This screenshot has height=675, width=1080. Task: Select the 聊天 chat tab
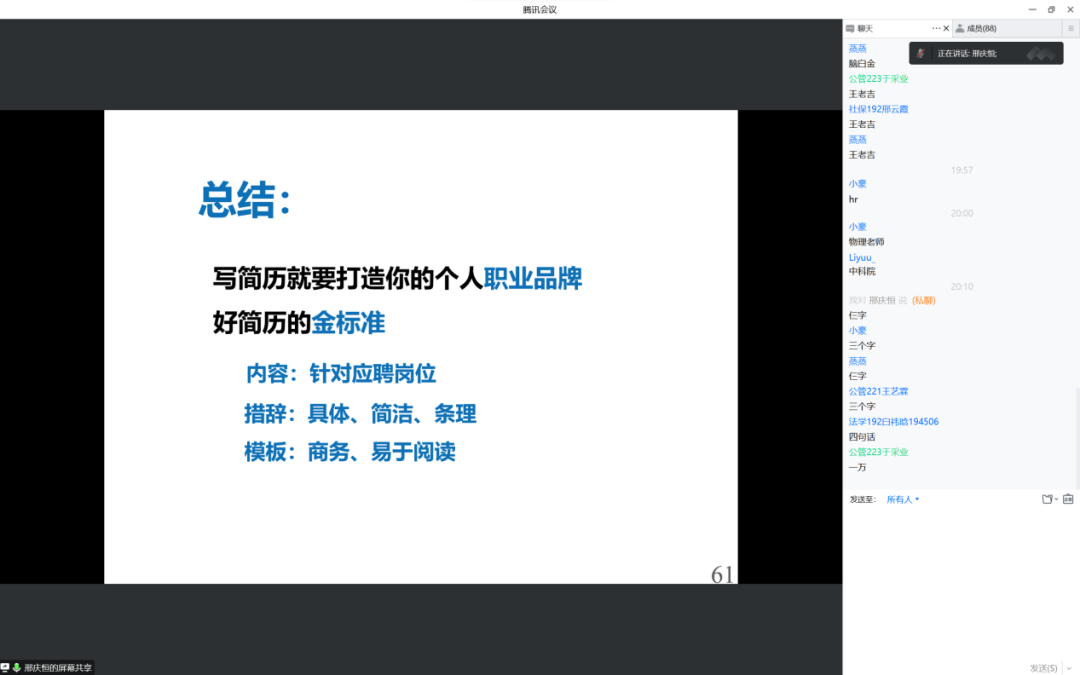[x=865, y=28]
